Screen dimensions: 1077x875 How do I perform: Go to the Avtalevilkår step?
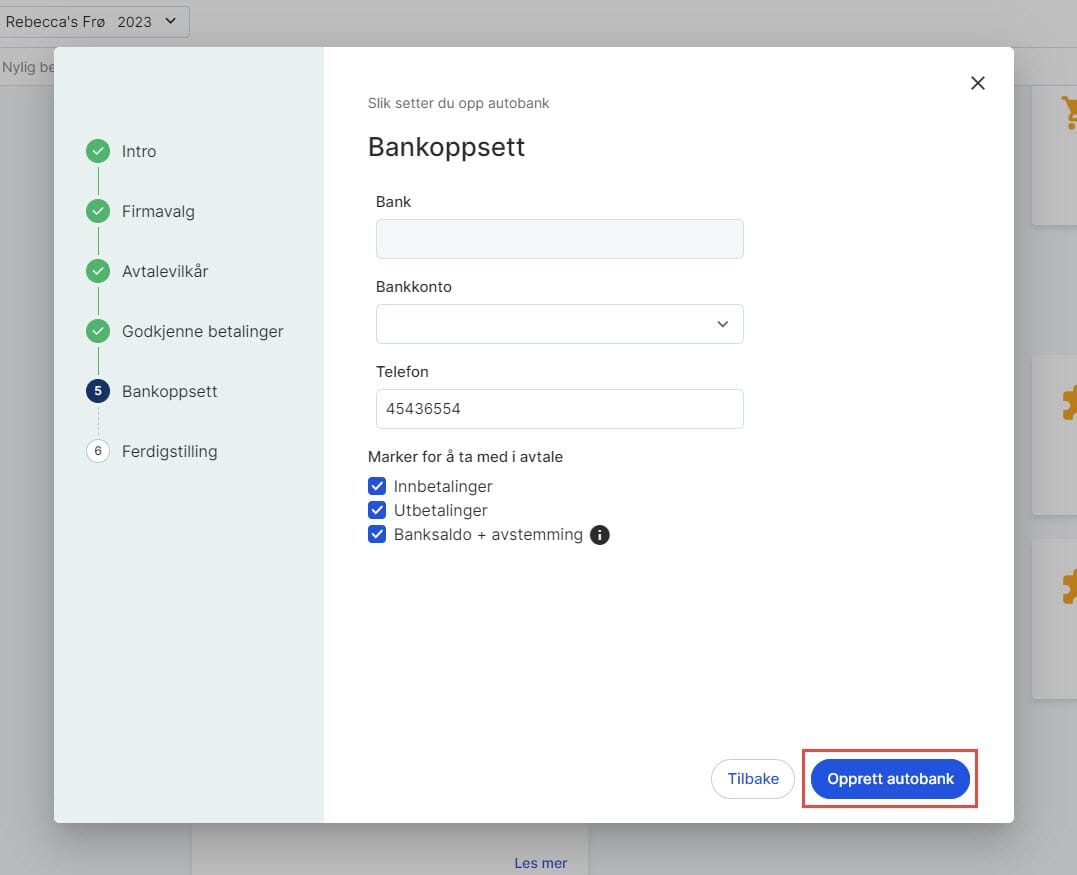165,271
